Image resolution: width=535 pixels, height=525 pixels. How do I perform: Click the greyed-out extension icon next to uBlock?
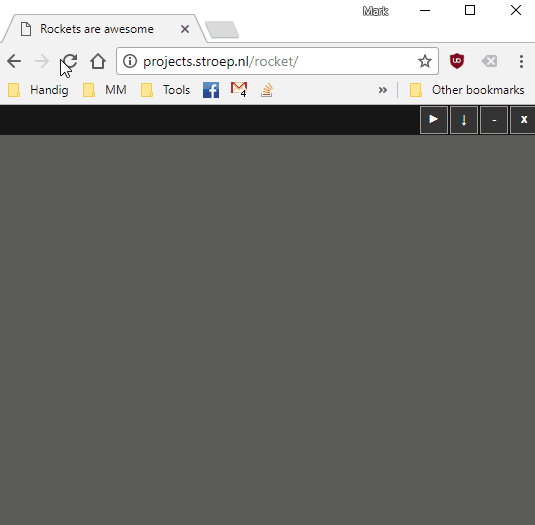(x=489, y=61)
